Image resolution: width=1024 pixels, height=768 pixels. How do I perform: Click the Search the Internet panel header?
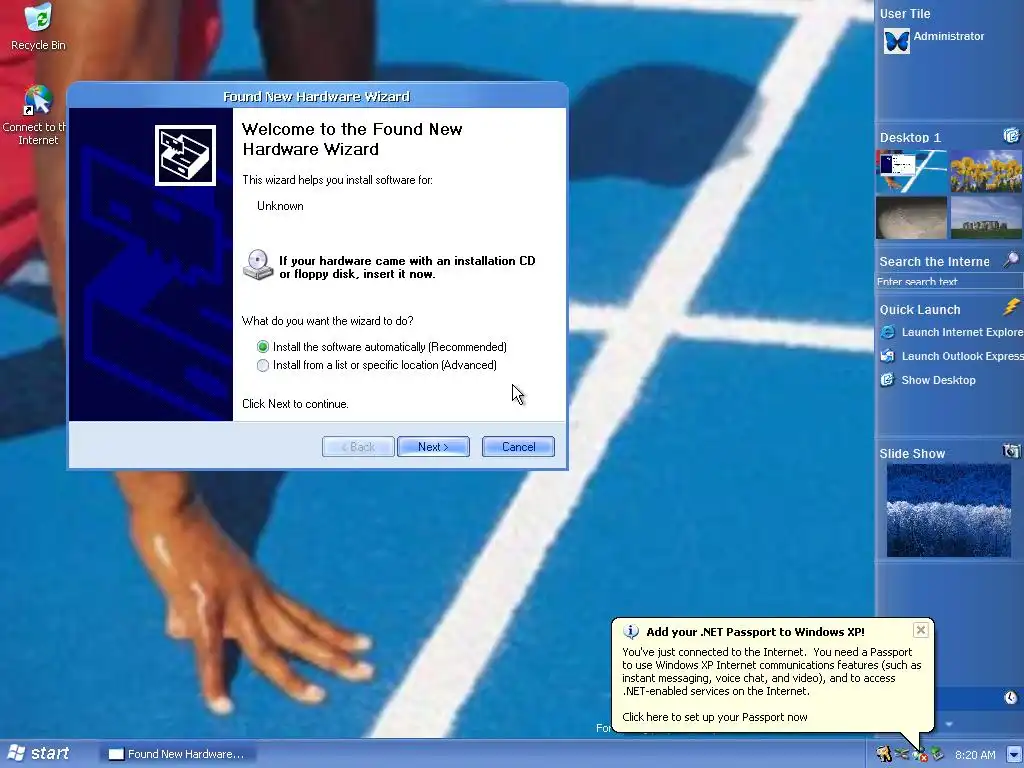pos(935,261)
